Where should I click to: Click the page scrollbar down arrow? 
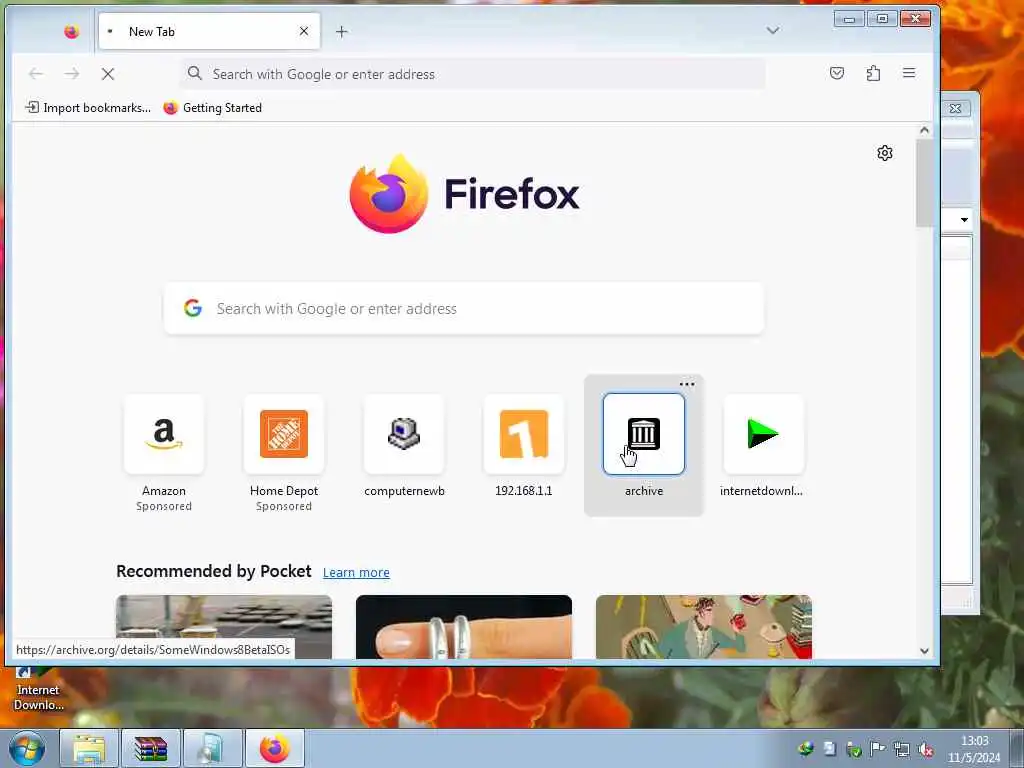pyautogui.click(x=924, y=650)
